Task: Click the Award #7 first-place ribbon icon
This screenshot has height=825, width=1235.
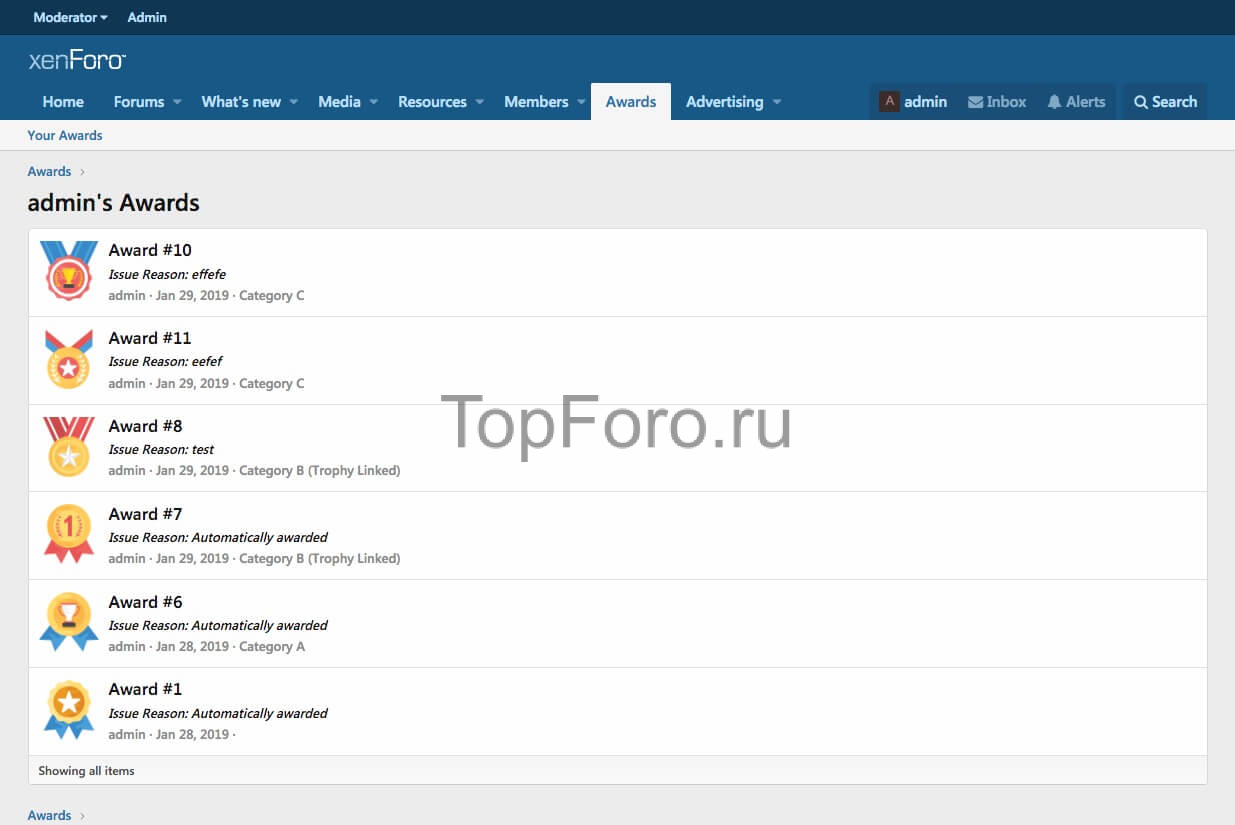Action: point(69,534)
